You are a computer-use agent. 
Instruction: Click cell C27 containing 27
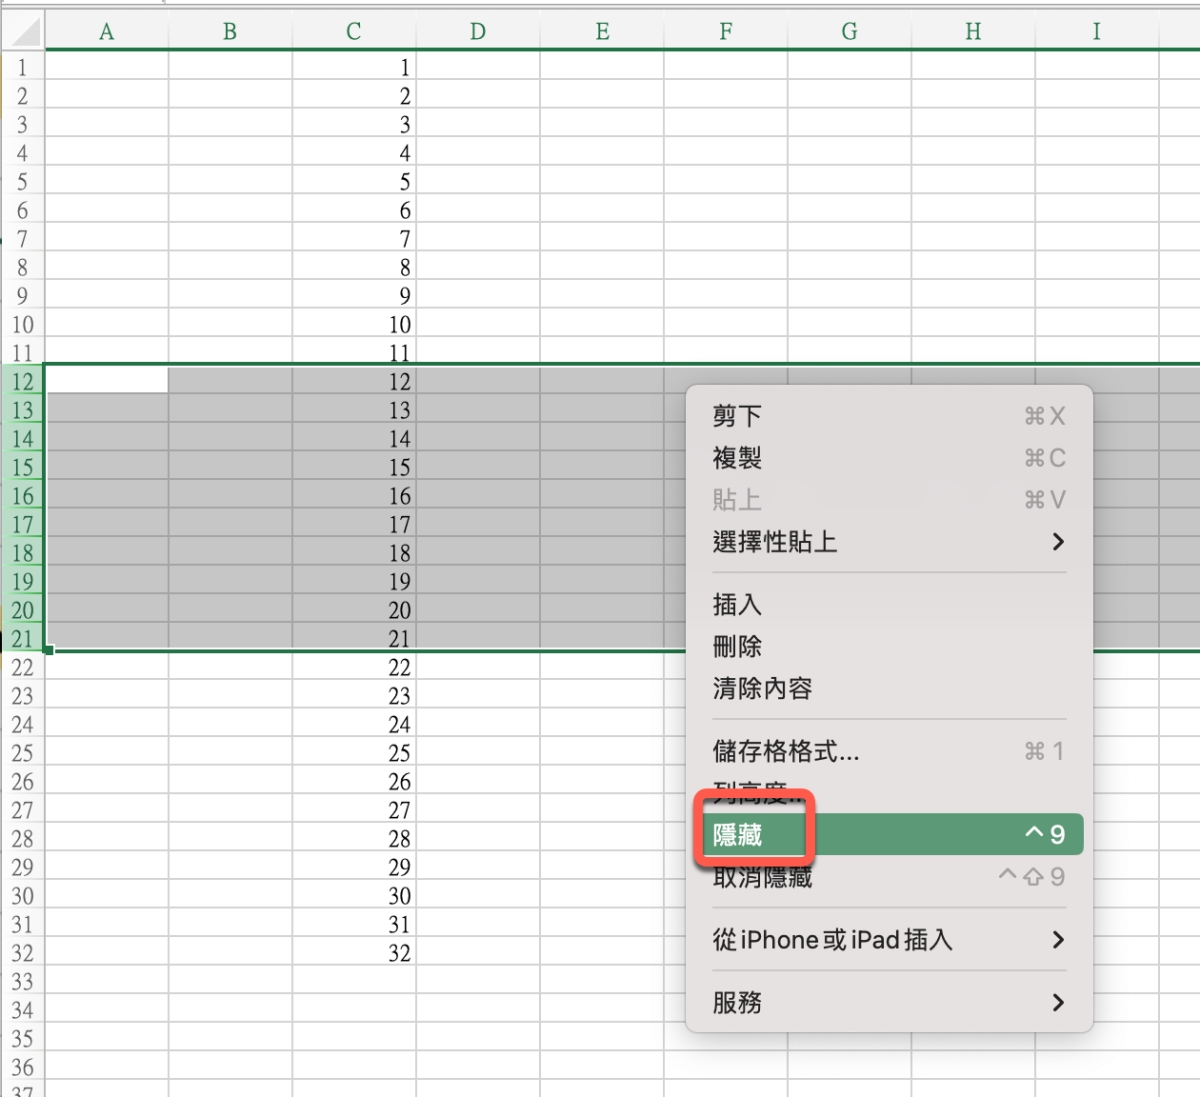pyautogui.click(x=354, y=810)
